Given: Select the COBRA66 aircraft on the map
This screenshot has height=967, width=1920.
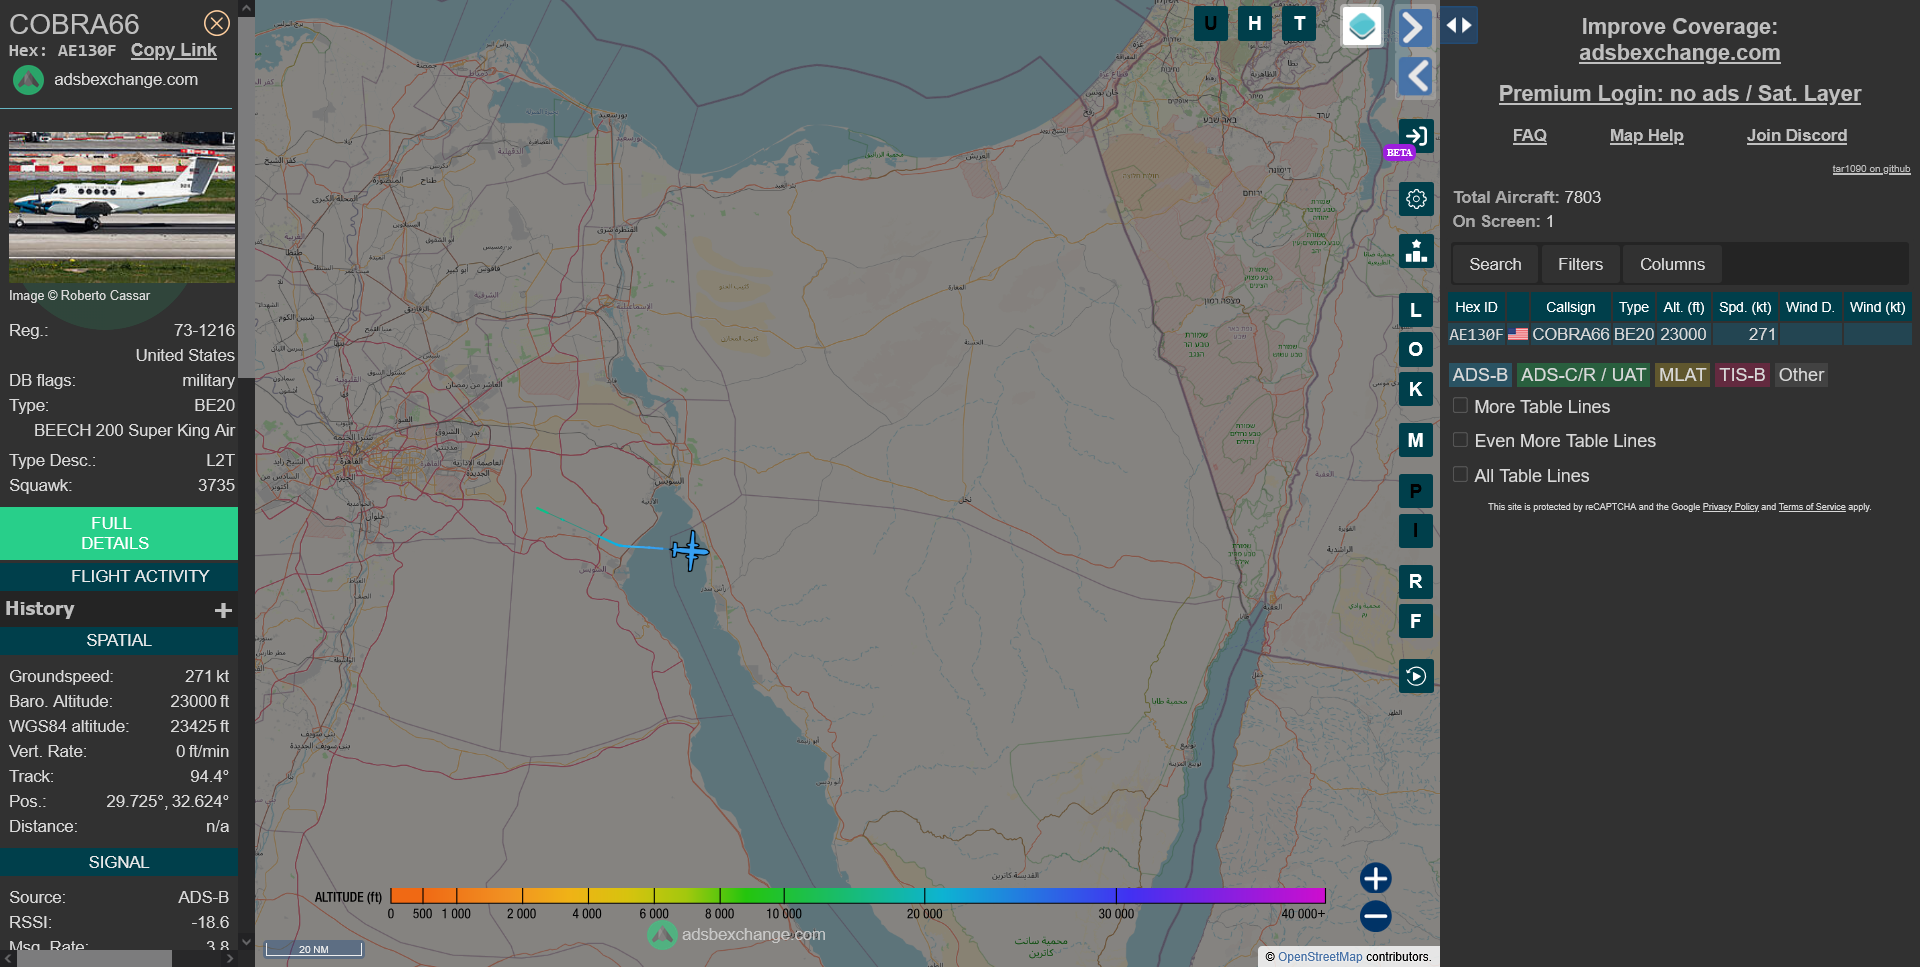Looking at the screenshot, I should coord(690,550).
